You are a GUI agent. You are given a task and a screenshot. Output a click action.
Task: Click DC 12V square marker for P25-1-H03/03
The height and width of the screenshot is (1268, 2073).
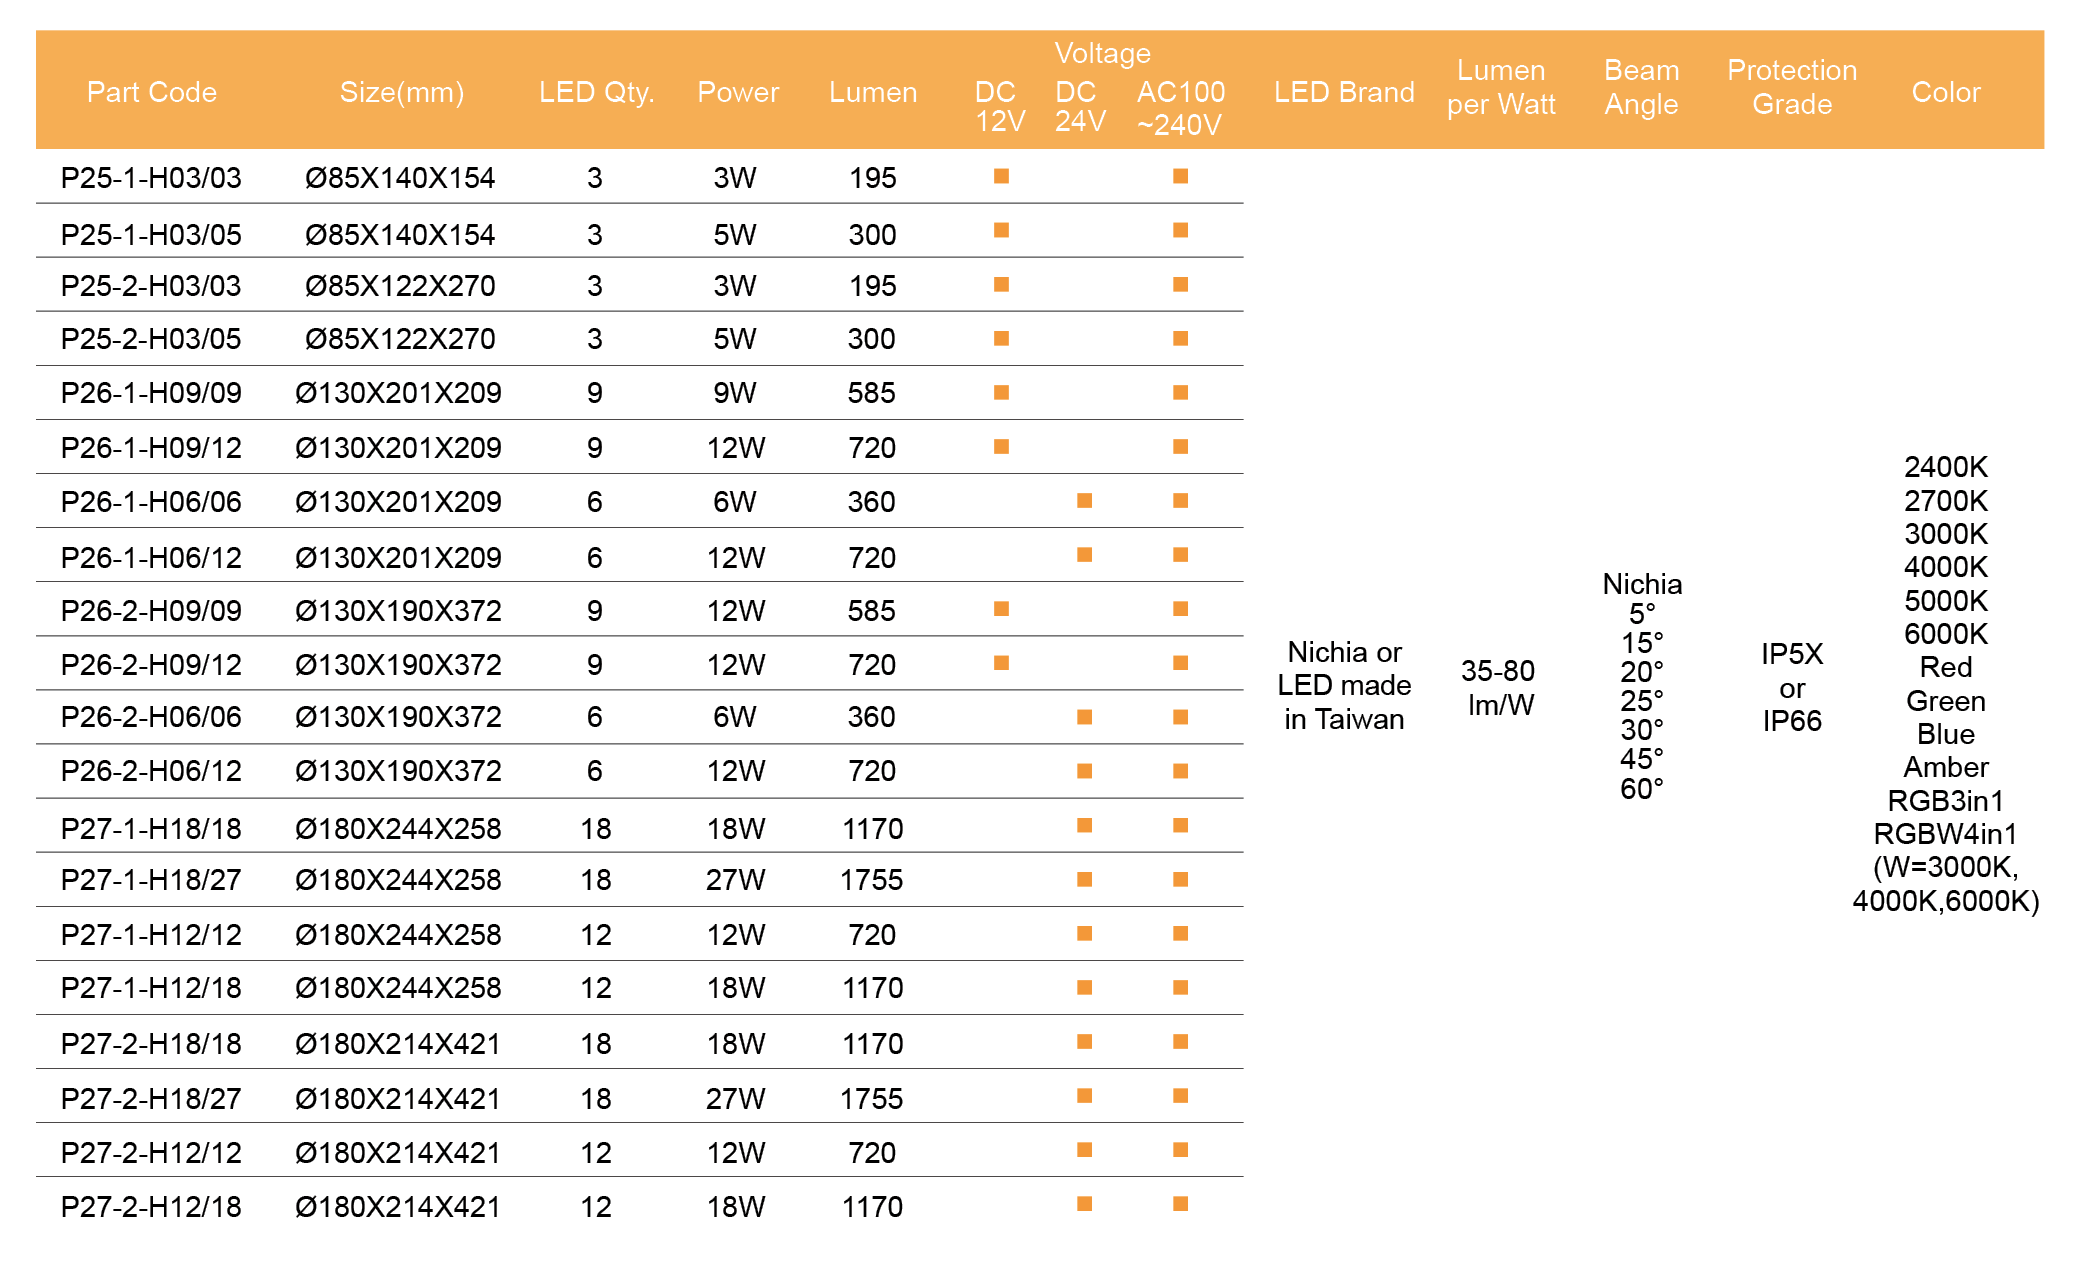pos(1001,177)
